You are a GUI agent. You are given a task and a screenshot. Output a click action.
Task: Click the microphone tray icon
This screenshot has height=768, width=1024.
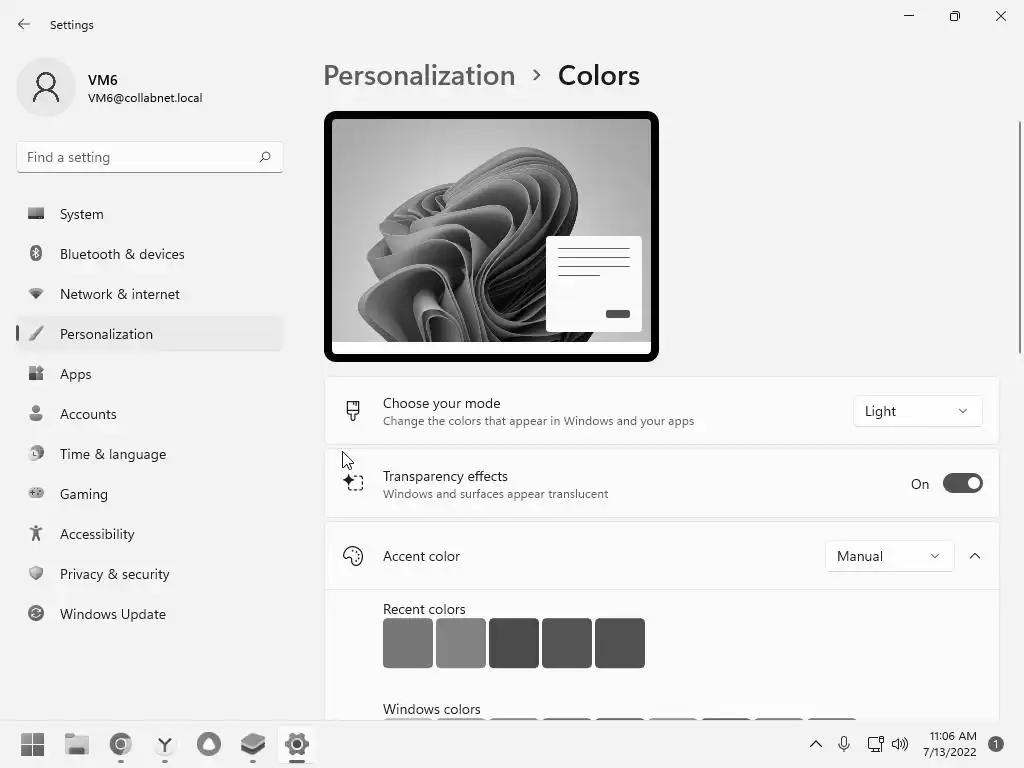click(x=844, y=744)
